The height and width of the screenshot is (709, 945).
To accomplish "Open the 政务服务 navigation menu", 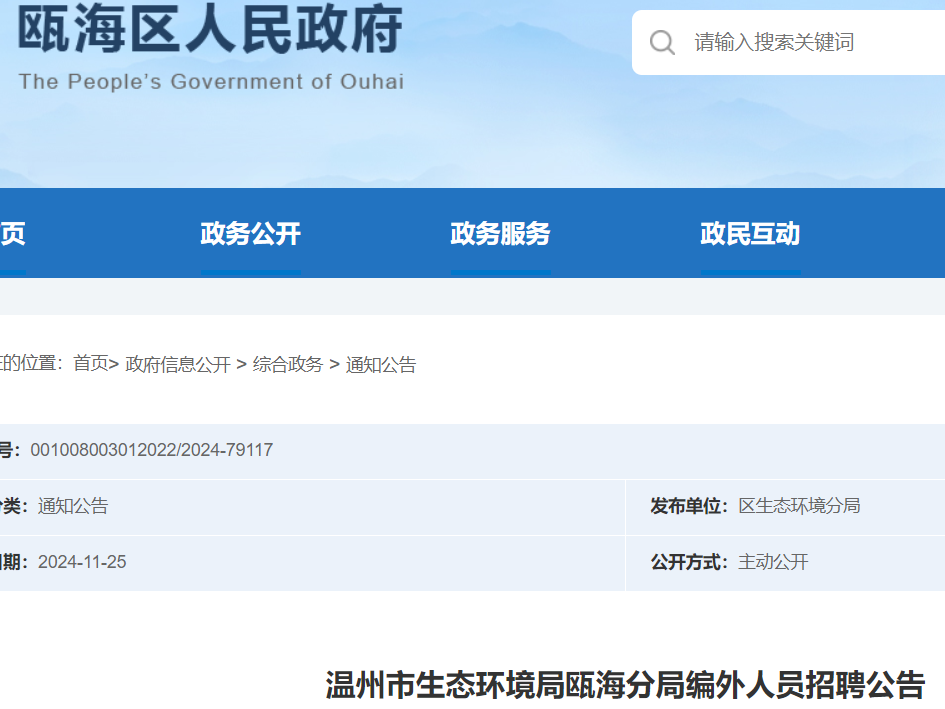I will click(x=500, y=234).
